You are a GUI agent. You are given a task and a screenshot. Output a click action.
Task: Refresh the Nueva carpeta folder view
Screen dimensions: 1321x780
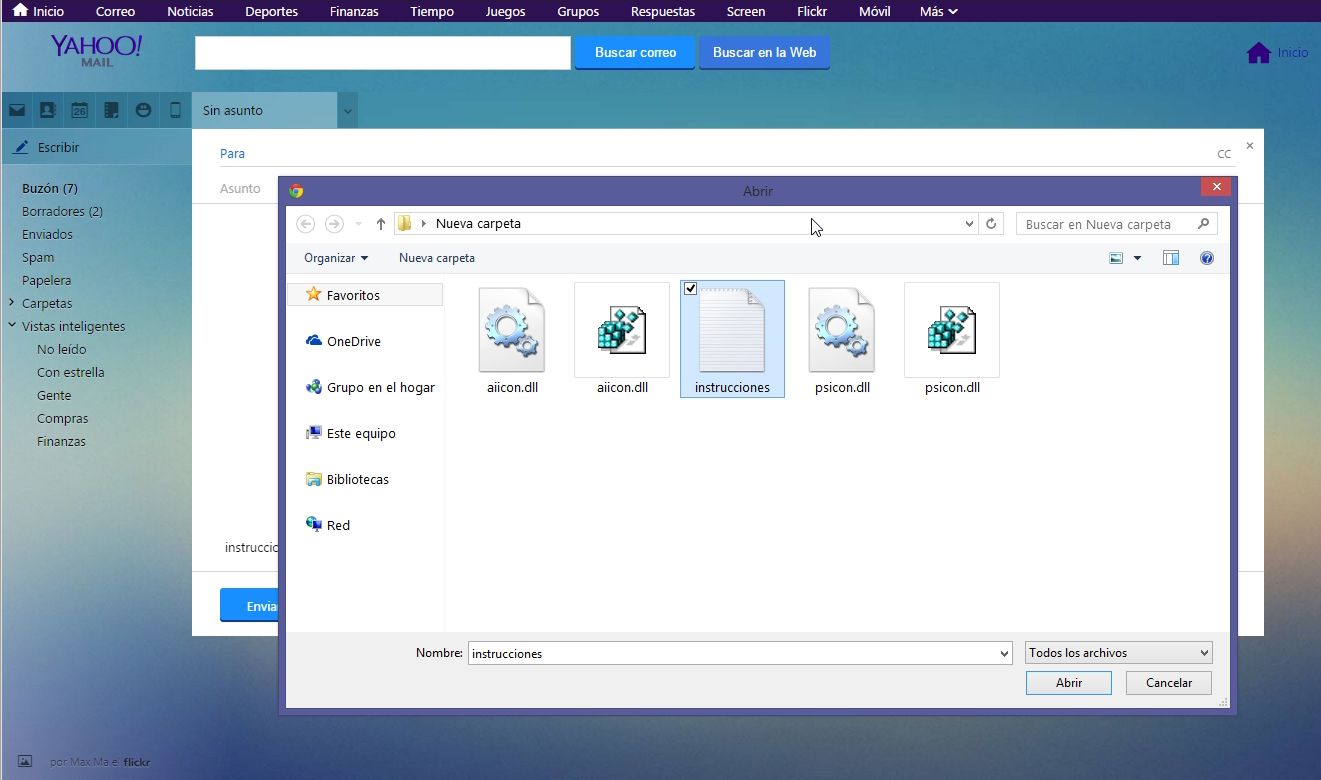(x=991, y=224)
